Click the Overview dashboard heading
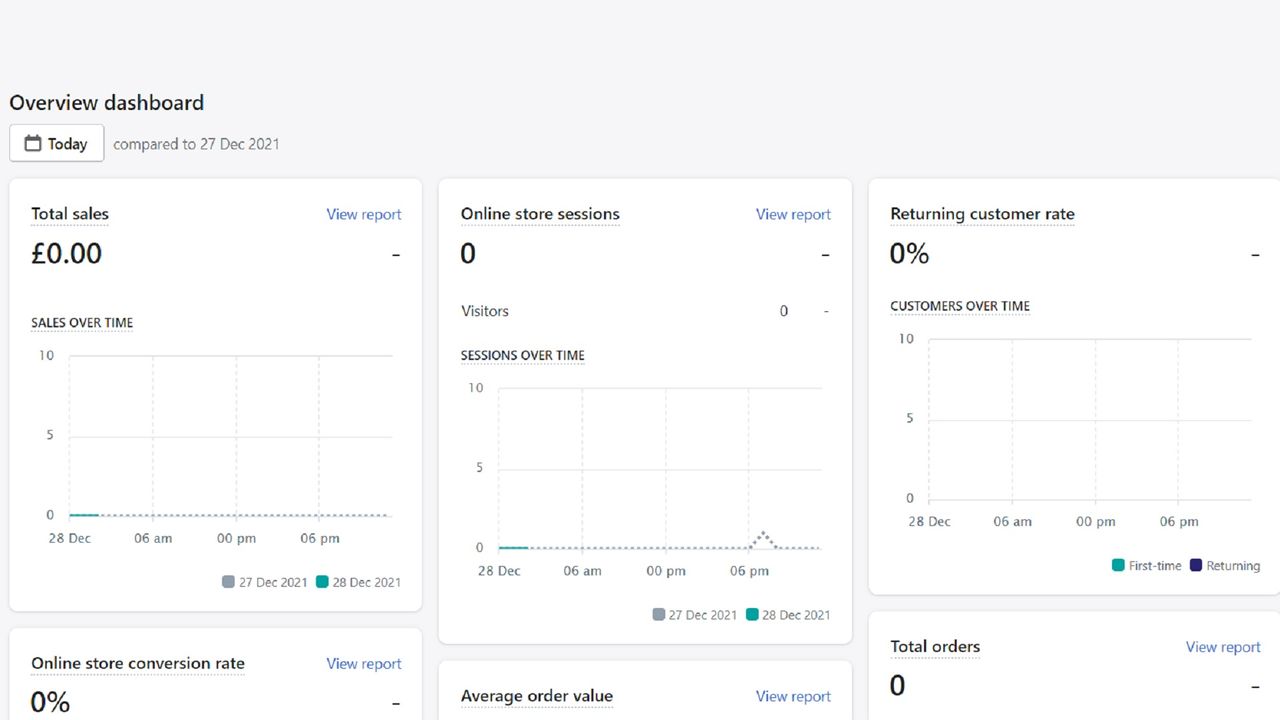Viewport: 1280px width, 720px height. (107, 103)
